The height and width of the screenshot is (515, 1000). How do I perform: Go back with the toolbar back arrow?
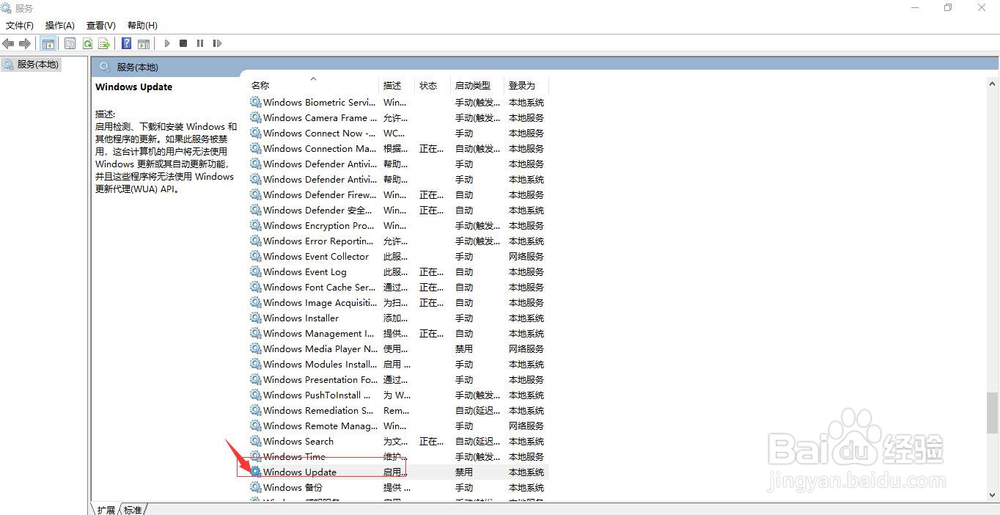click(x=8, y=43)
